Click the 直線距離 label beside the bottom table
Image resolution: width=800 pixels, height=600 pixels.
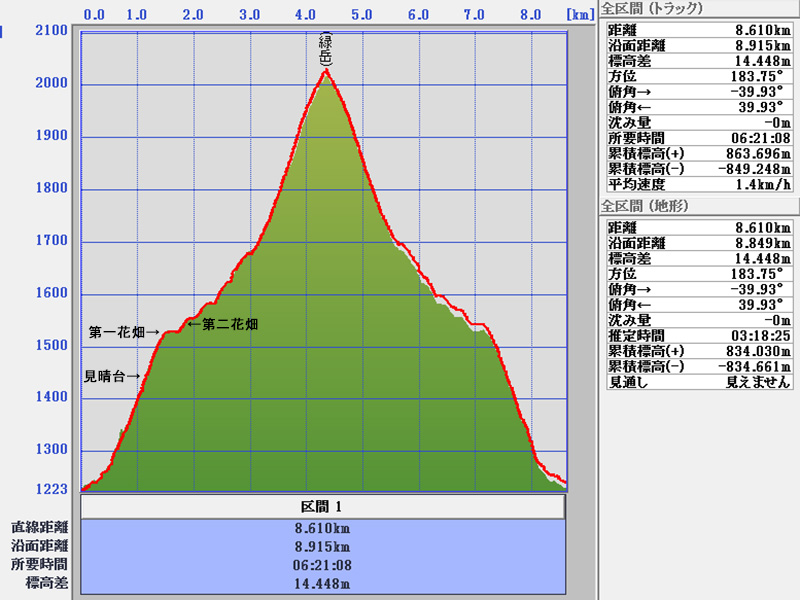coord(40,528)
